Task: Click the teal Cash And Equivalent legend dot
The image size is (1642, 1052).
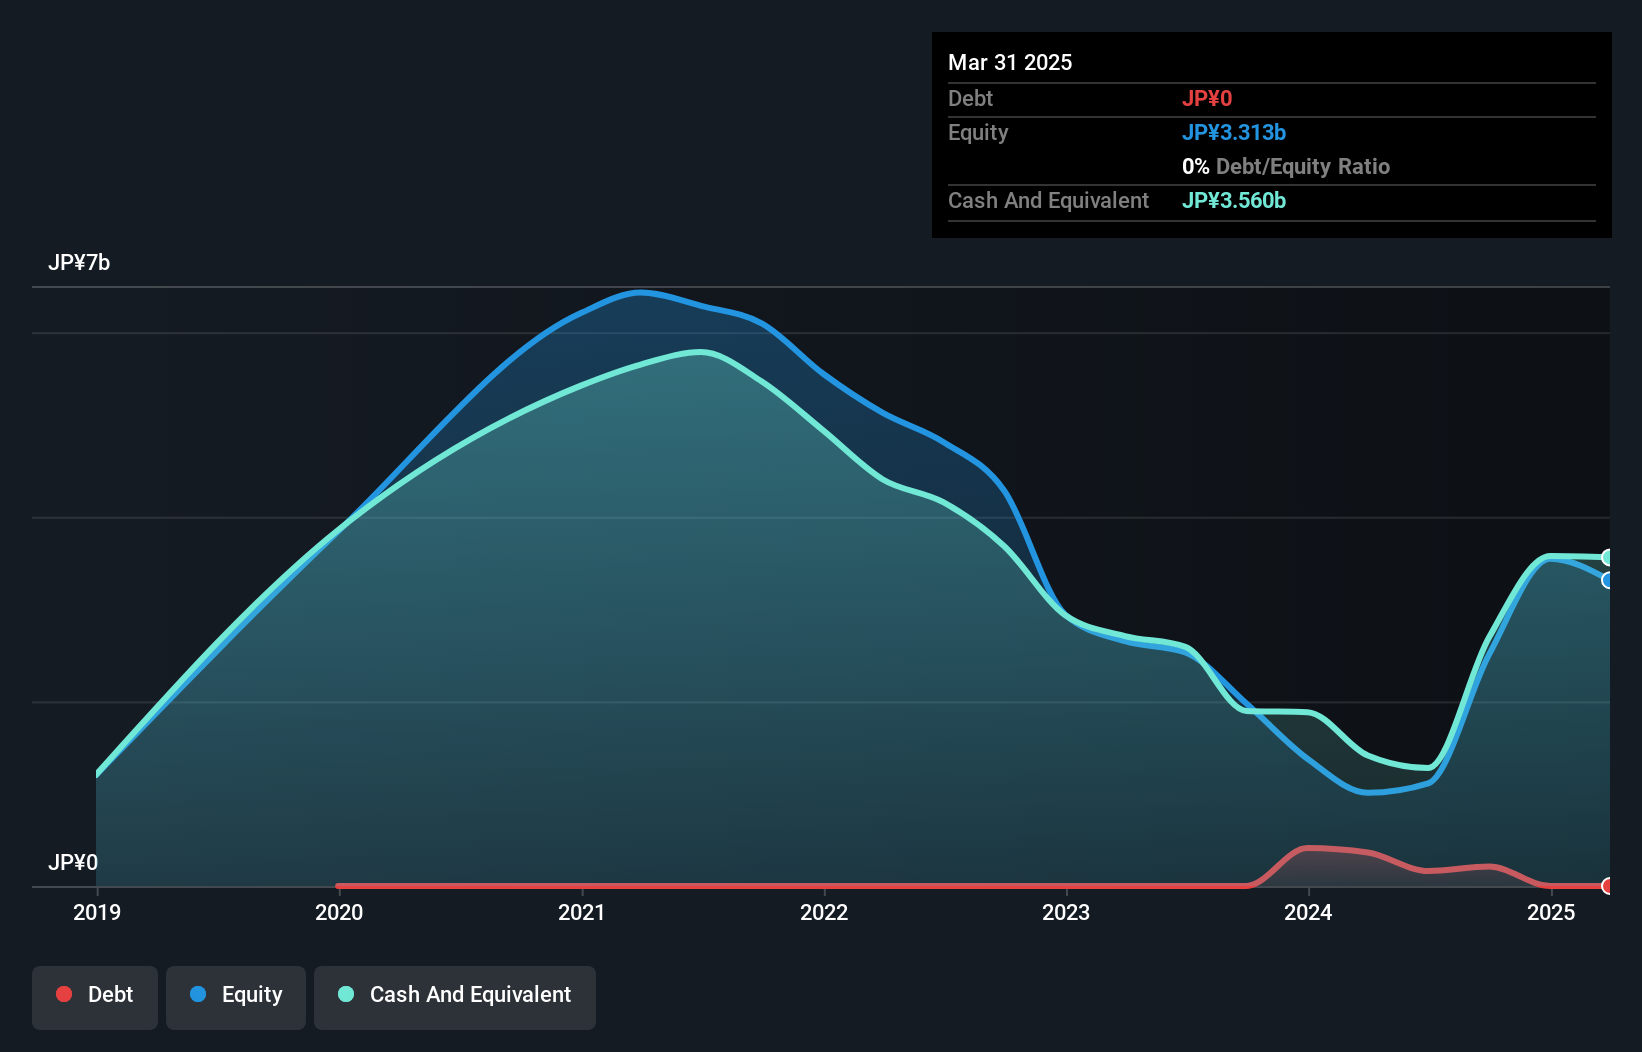Action: pos(346,994)
